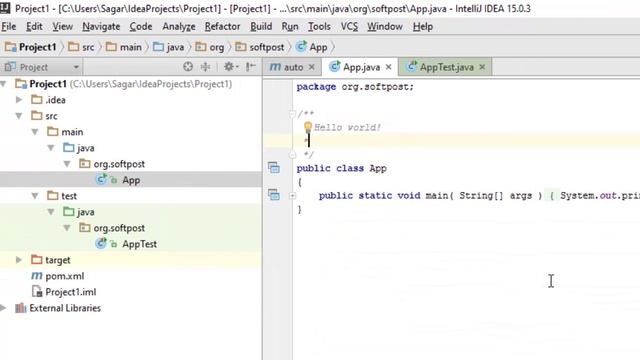Open the Project panel settings gear
The image size is (640, 360).
point(231,67)
